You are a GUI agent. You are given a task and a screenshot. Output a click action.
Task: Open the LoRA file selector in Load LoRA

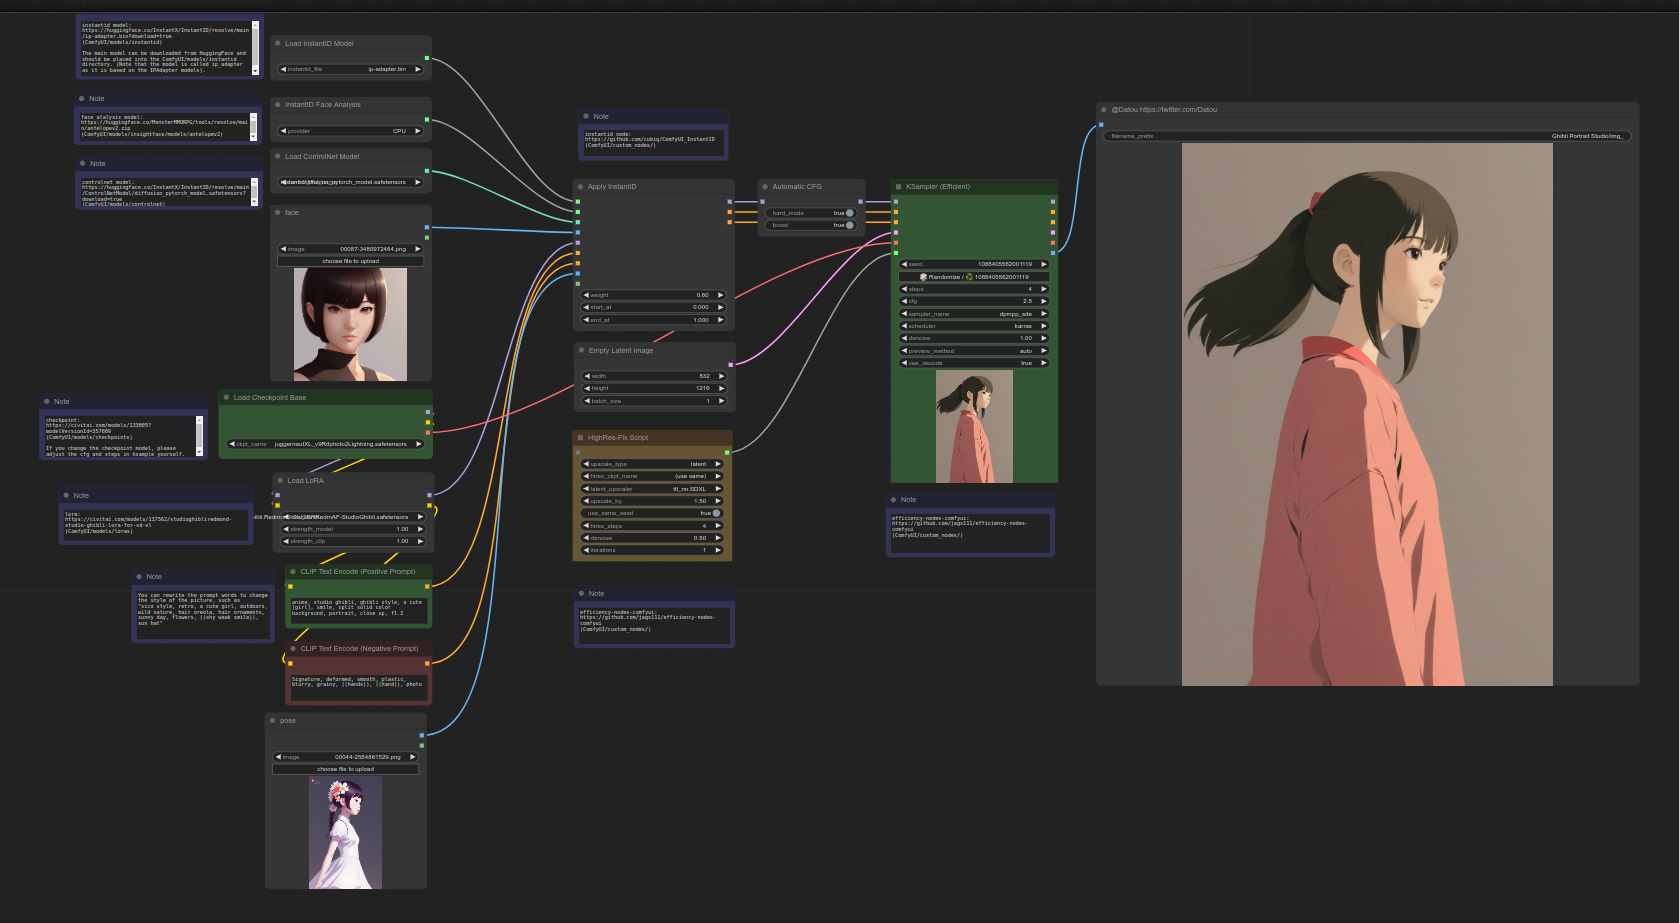pyautogui.click(x=353, y=517)
